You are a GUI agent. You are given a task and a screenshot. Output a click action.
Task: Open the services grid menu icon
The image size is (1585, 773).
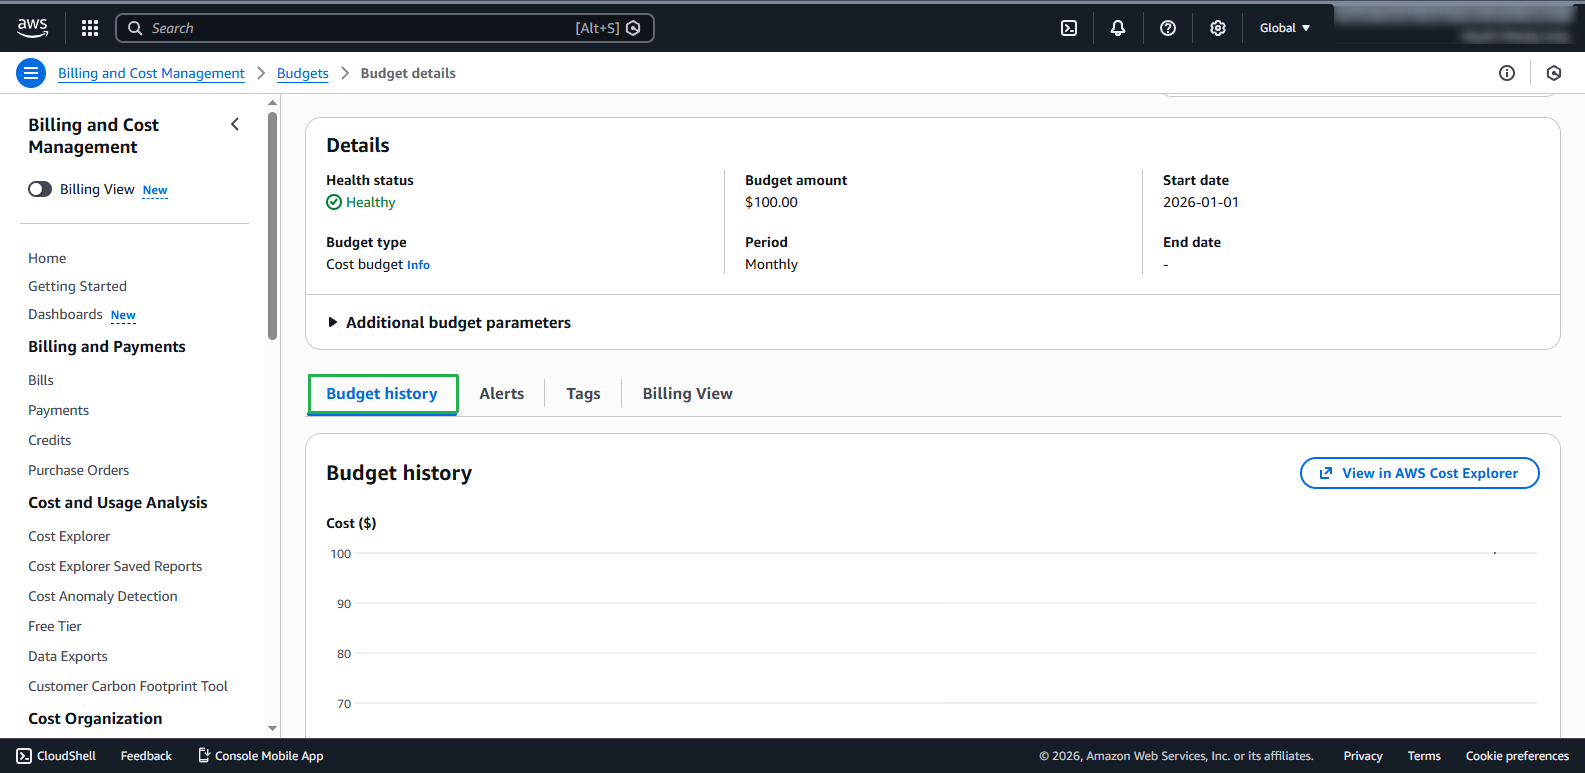[x=90, y=28]
